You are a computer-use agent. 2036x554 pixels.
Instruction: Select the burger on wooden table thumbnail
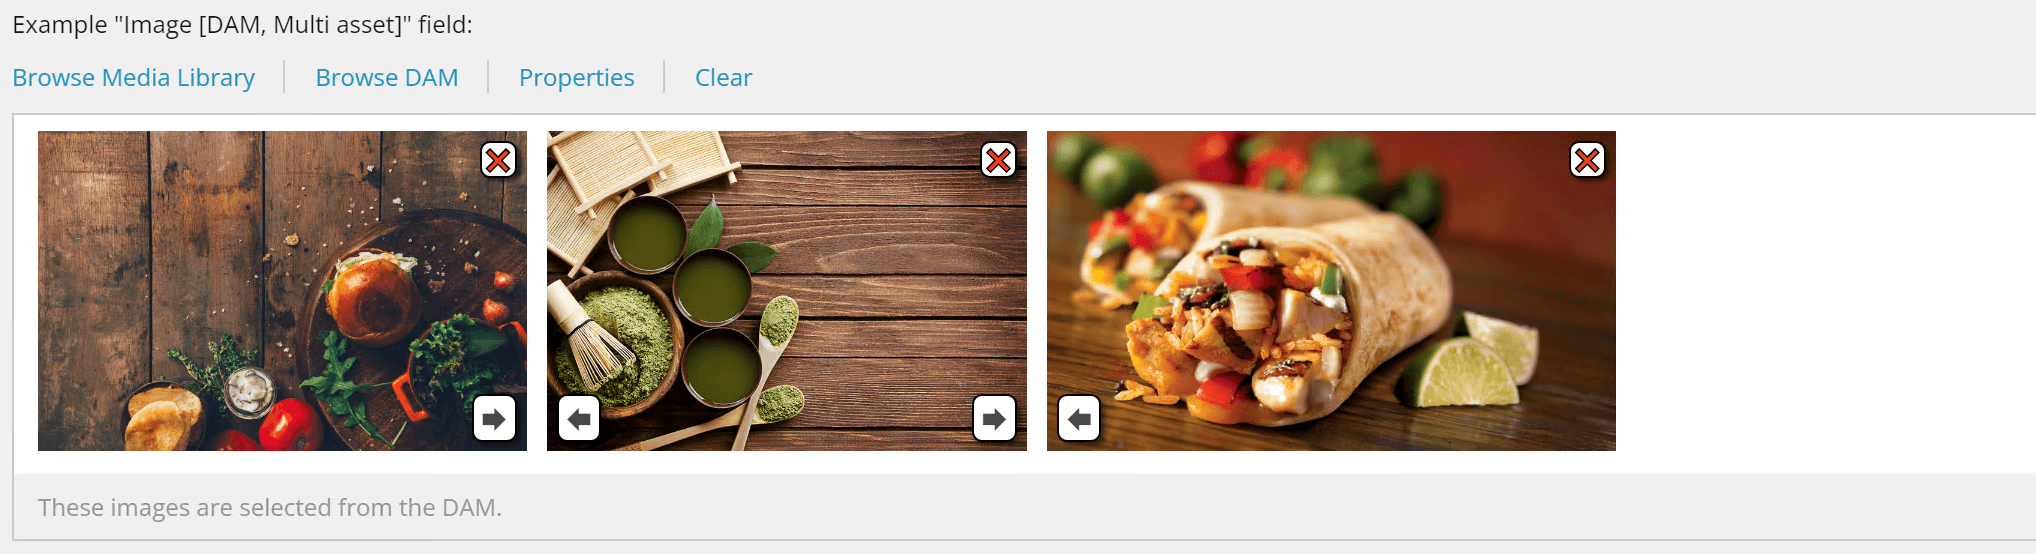(x=282, y=291)
